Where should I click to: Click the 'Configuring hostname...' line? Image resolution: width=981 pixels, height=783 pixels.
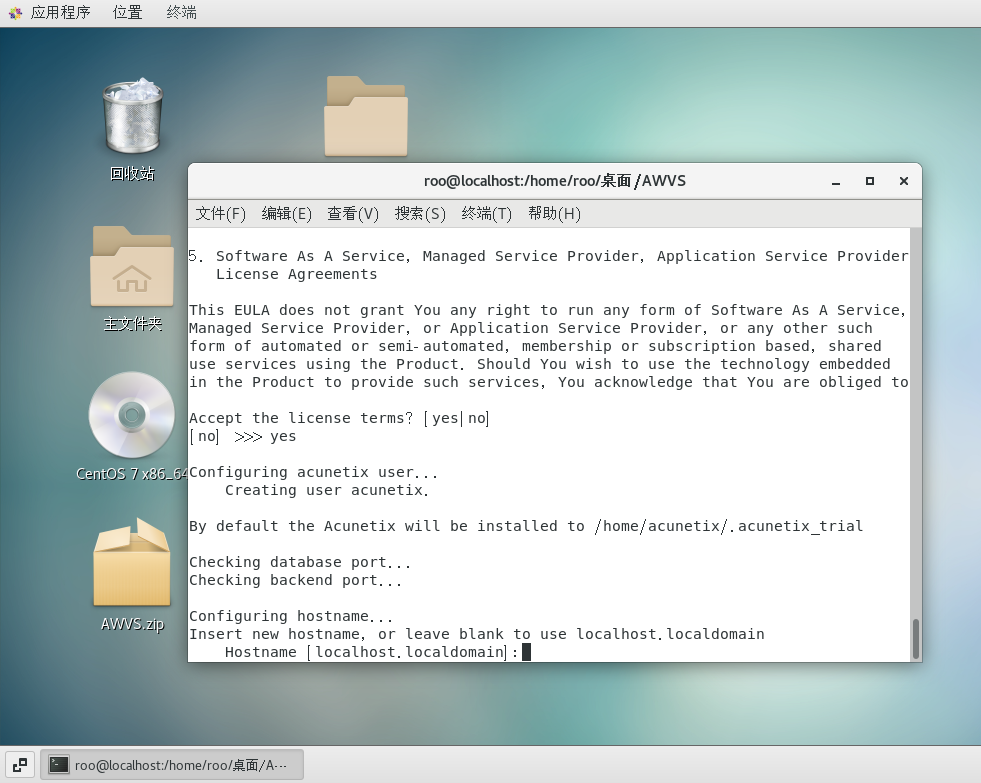tap(291, 616)
